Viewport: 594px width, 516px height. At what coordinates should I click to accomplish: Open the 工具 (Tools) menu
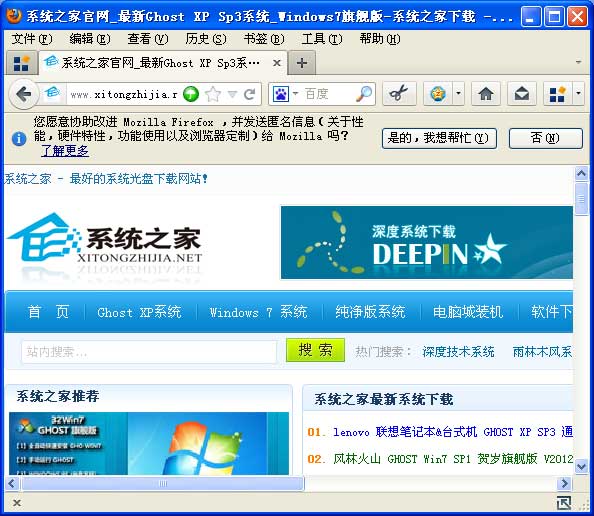click(322, 39)
